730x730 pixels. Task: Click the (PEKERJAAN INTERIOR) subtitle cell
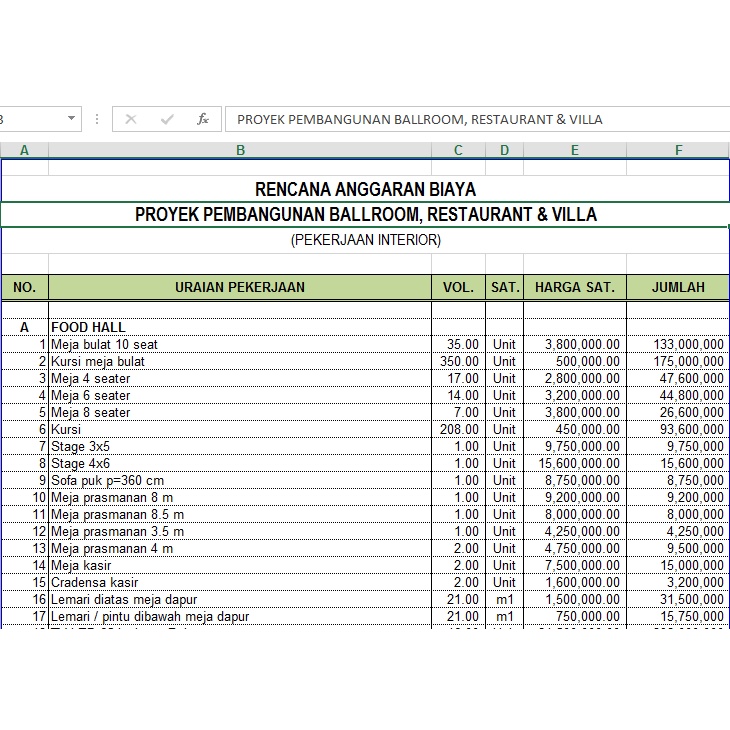(x=365, y=240)
